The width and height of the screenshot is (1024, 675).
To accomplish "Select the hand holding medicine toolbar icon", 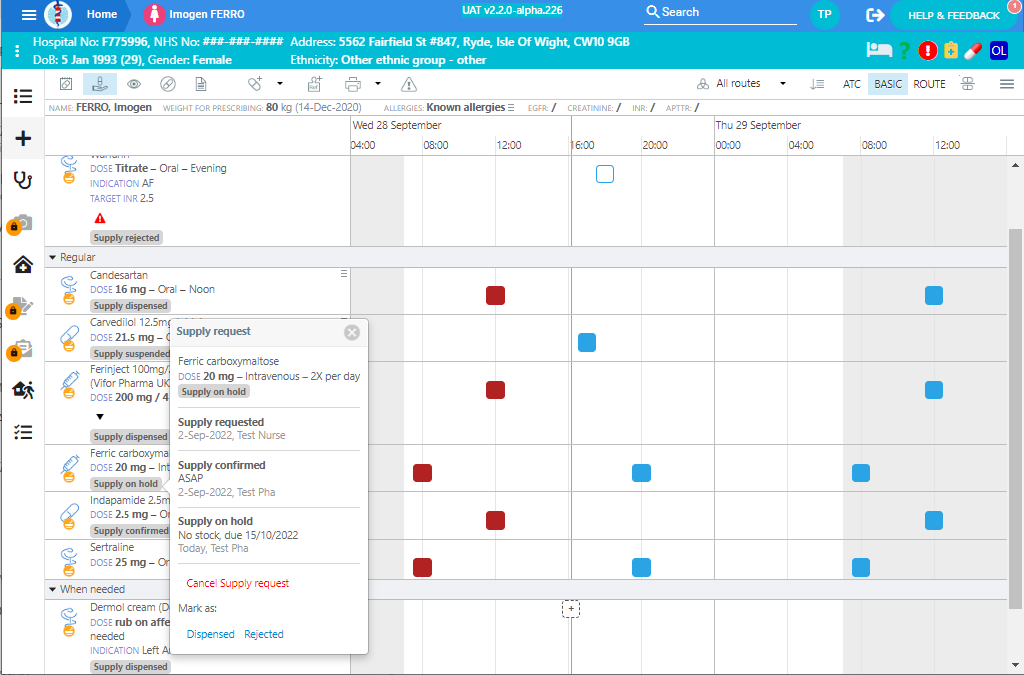I will pyautogui.click(x=100, y=84).
